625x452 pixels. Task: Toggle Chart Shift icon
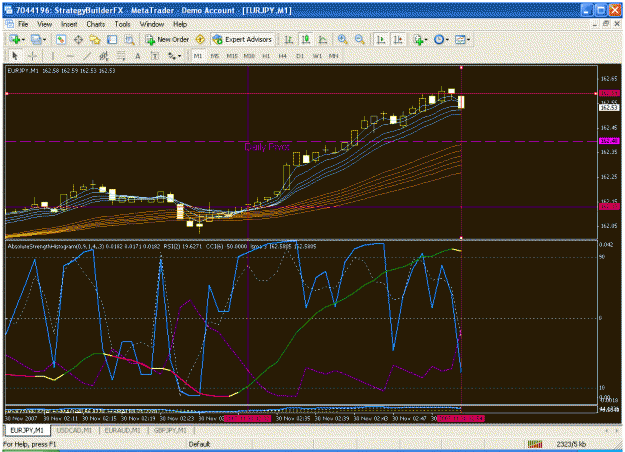coord(398,39)
